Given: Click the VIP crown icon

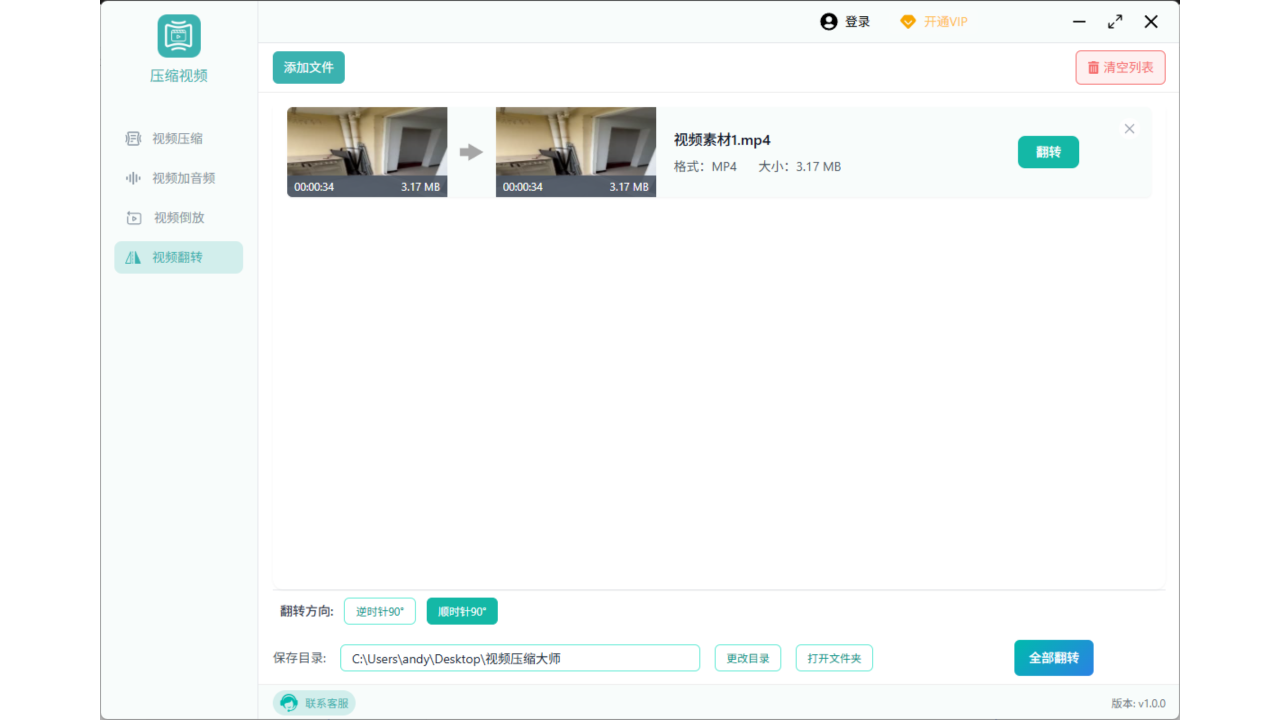Looking at the screenshot, I should 908,21.
